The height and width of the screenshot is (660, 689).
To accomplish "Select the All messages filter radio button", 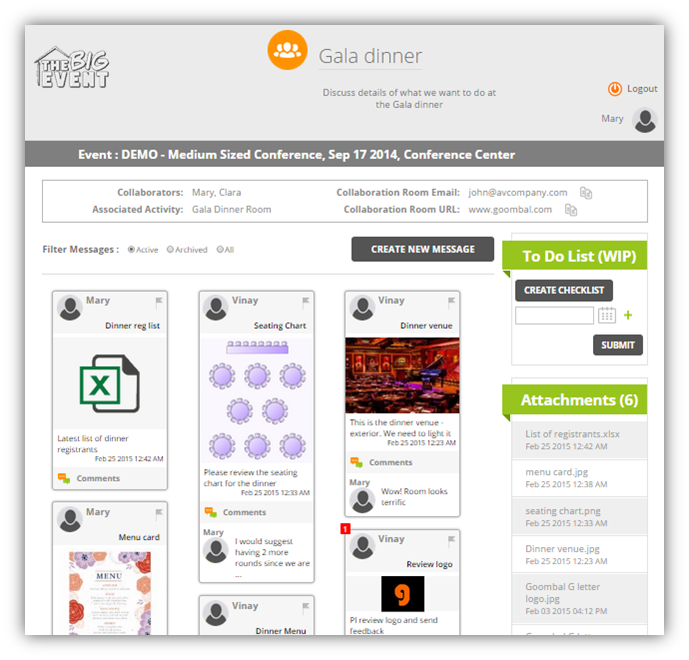I will click(220, 250).
